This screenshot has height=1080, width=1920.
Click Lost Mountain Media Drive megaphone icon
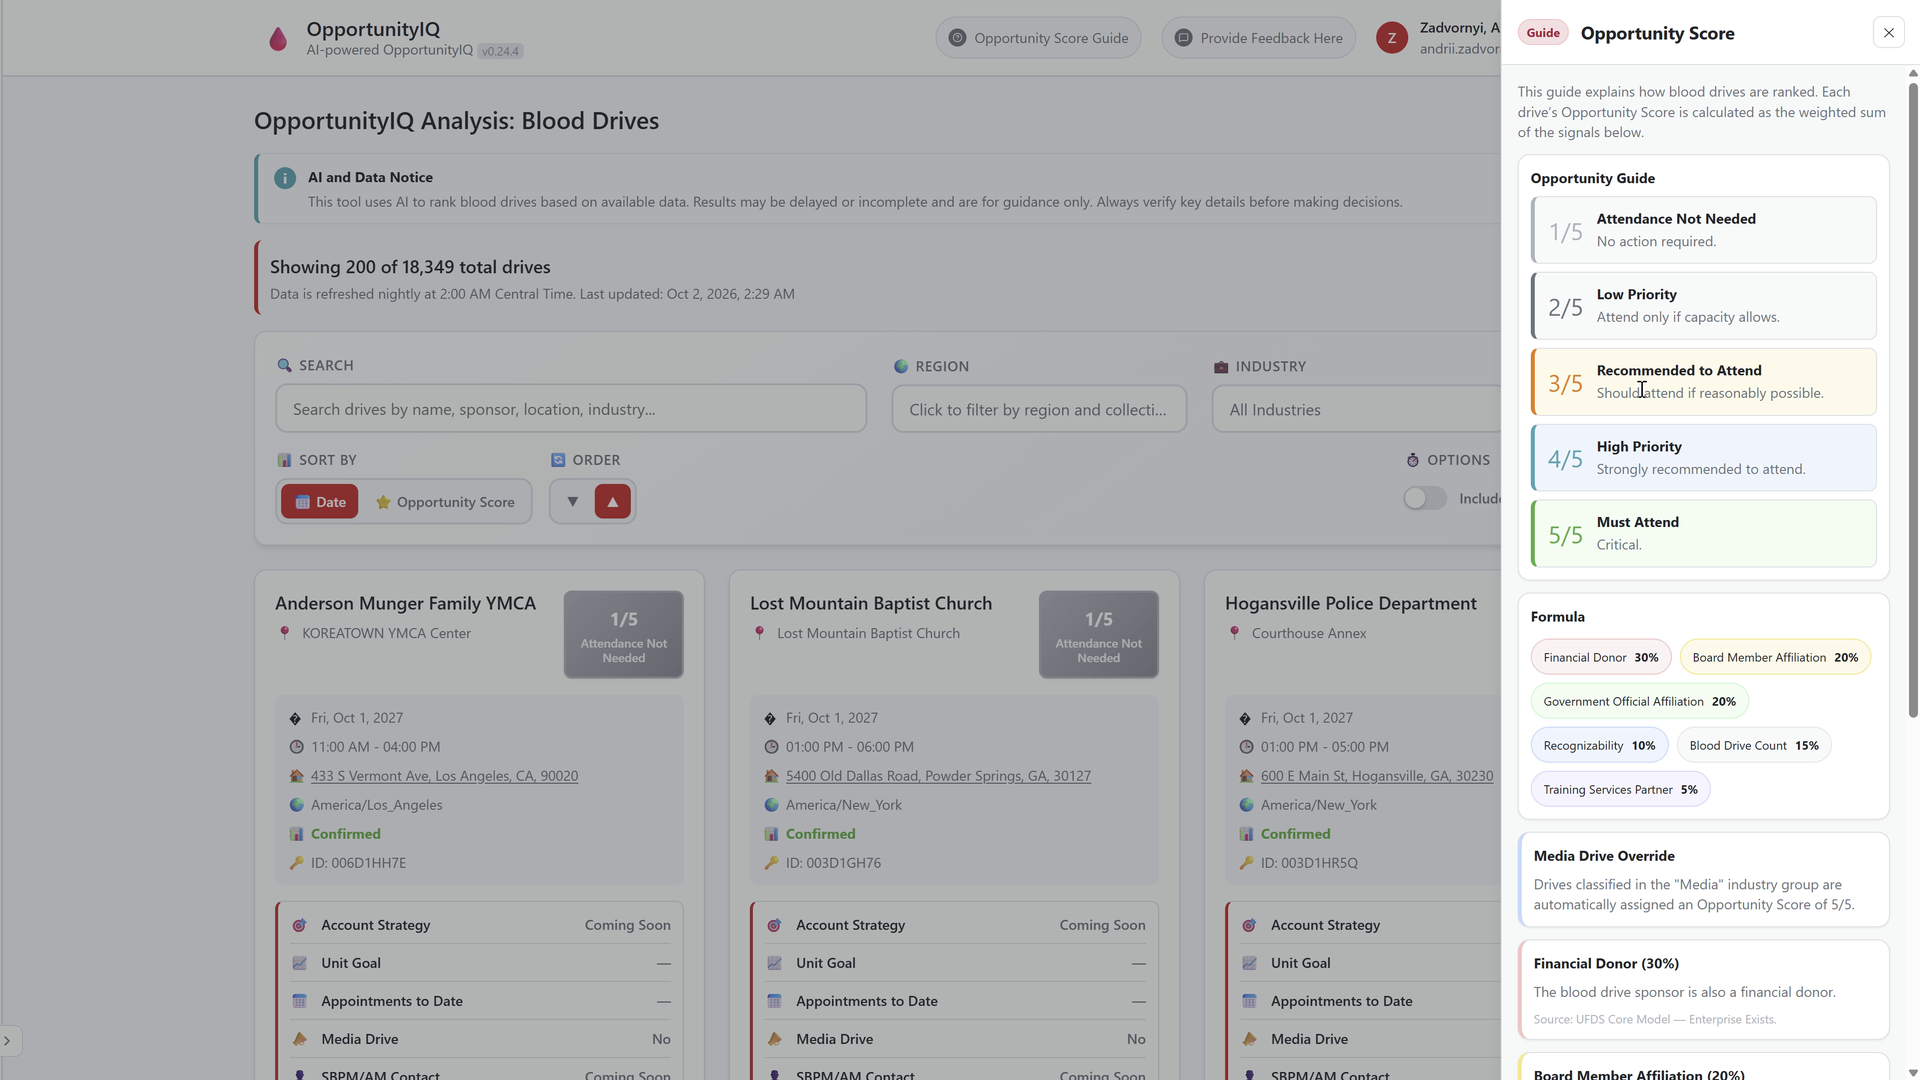(x=774, y=1039)
